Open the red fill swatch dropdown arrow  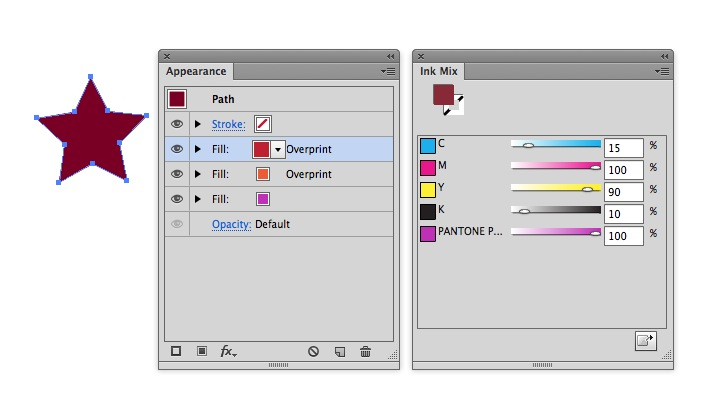277,149
